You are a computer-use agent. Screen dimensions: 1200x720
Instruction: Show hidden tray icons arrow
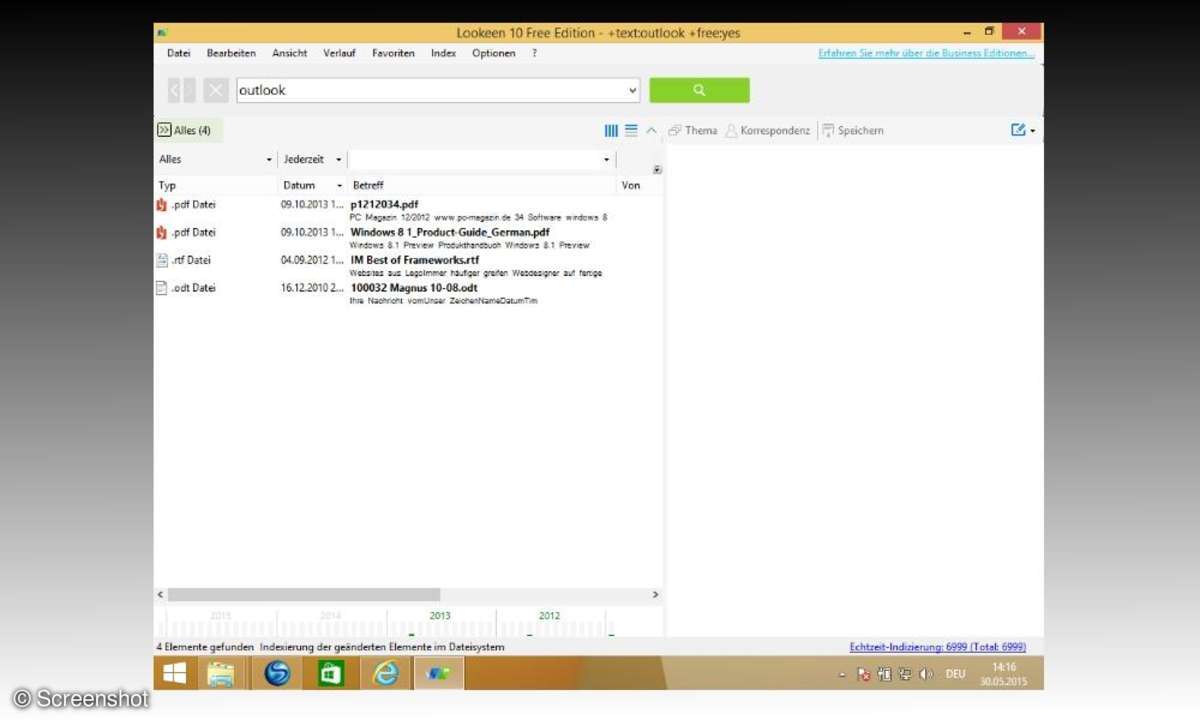pyautogui.click(x=842, y=675)
